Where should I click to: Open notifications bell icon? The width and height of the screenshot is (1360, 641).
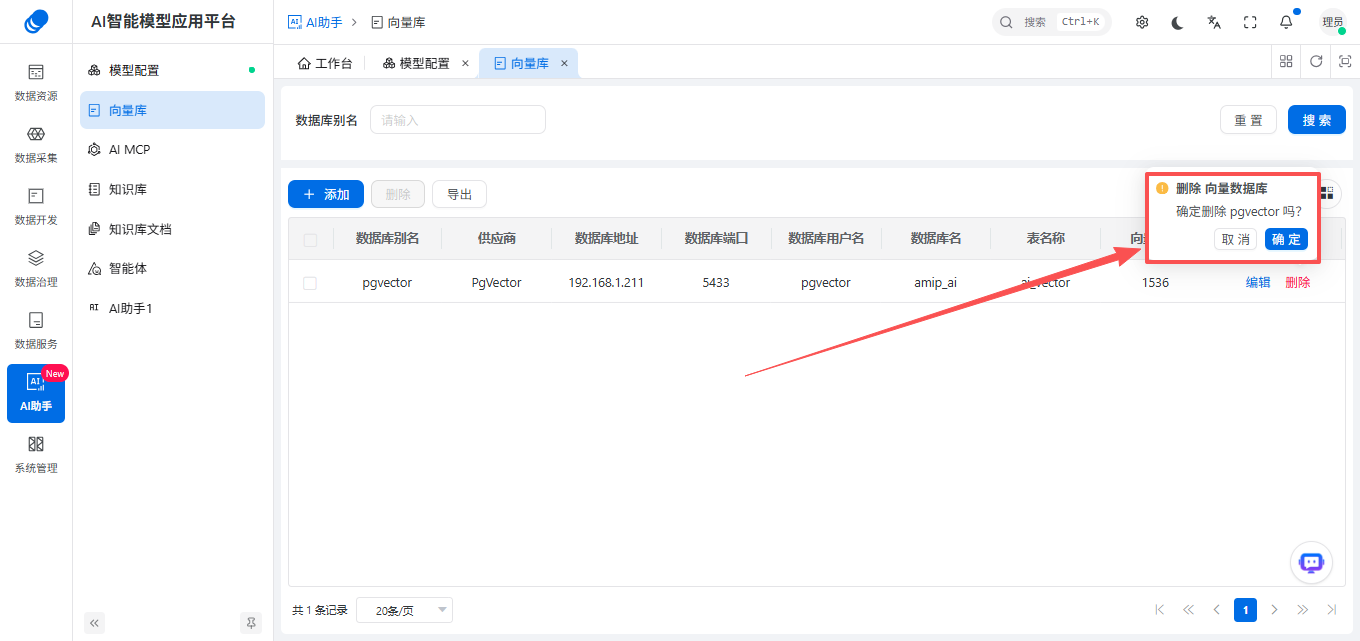(x=1286, y=22)
